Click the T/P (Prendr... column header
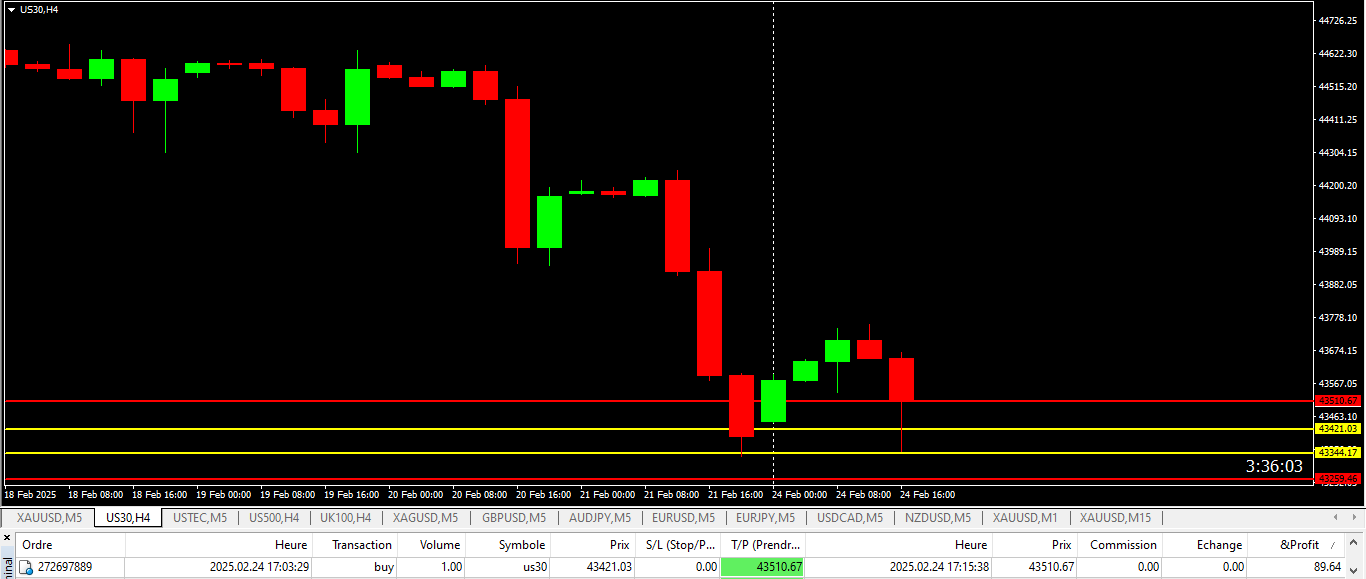The height and width of the screenshot is (579, 1366). (x=763, y=545)
